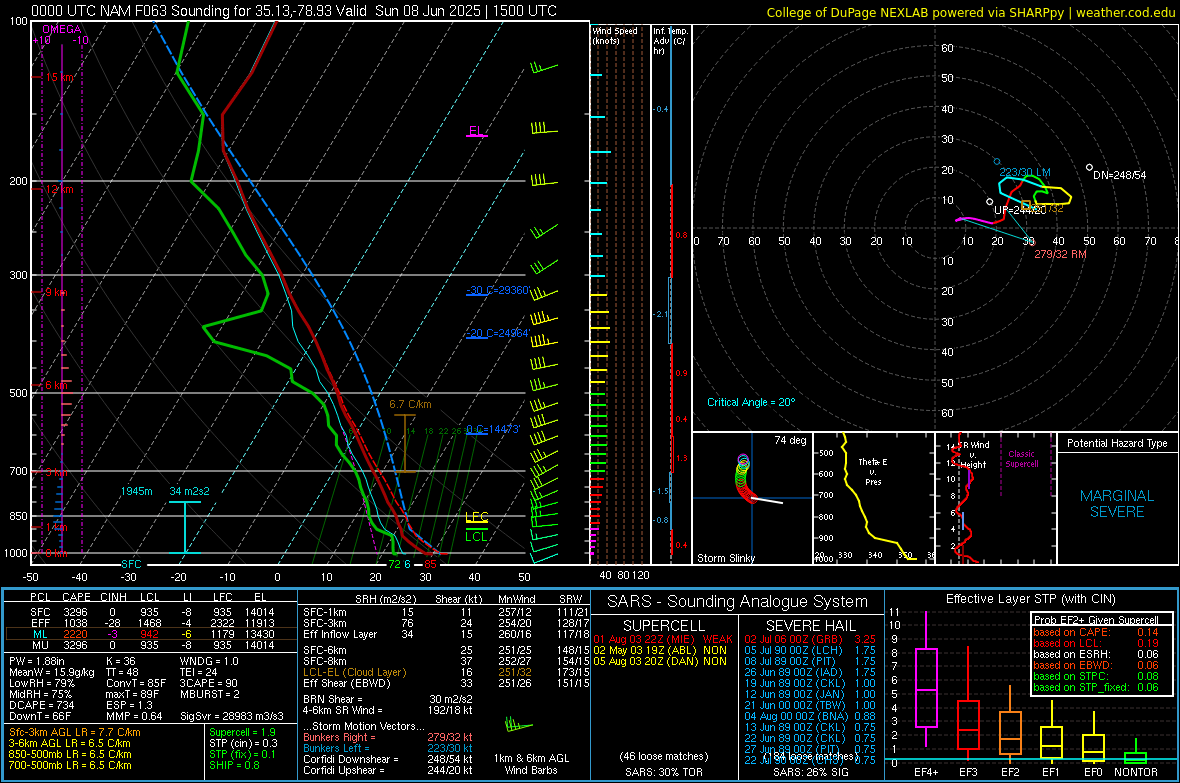Click the EFF CAPE value '1038'
Viewport: 1180px width, 783px height.
click(x=75, y=623)
